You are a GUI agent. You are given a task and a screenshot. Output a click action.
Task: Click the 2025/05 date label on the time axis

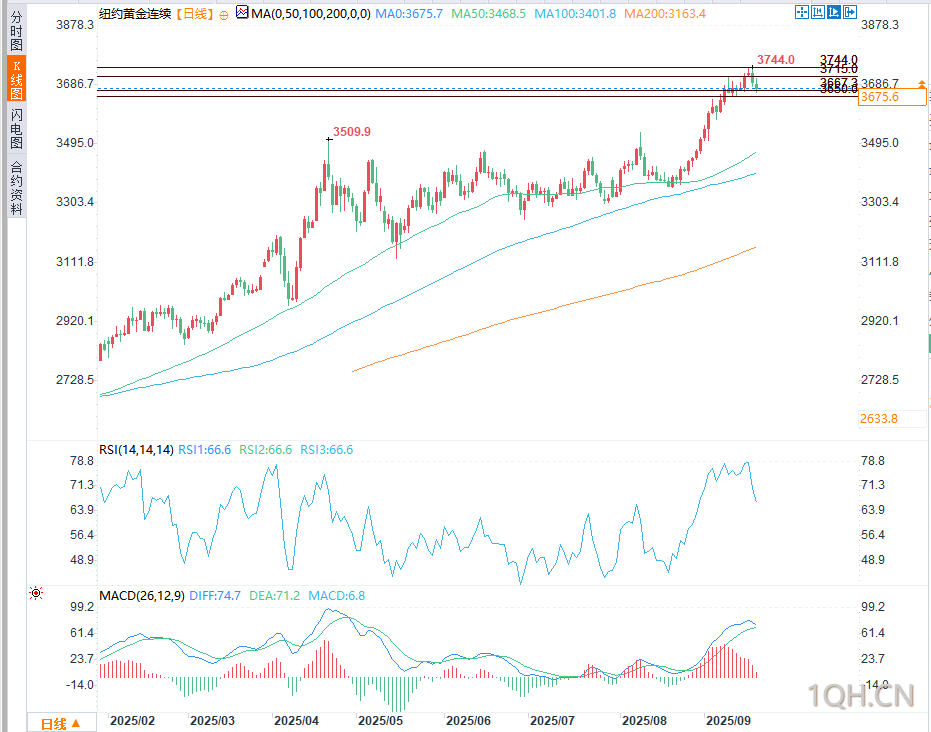point(381,721)
